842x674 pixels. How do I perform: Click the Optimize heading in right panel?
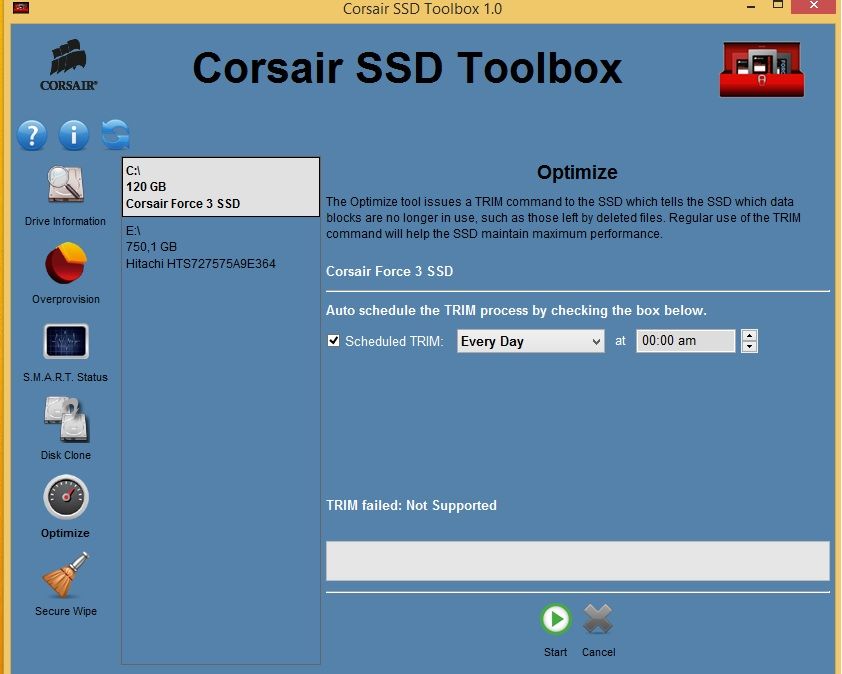577,172
